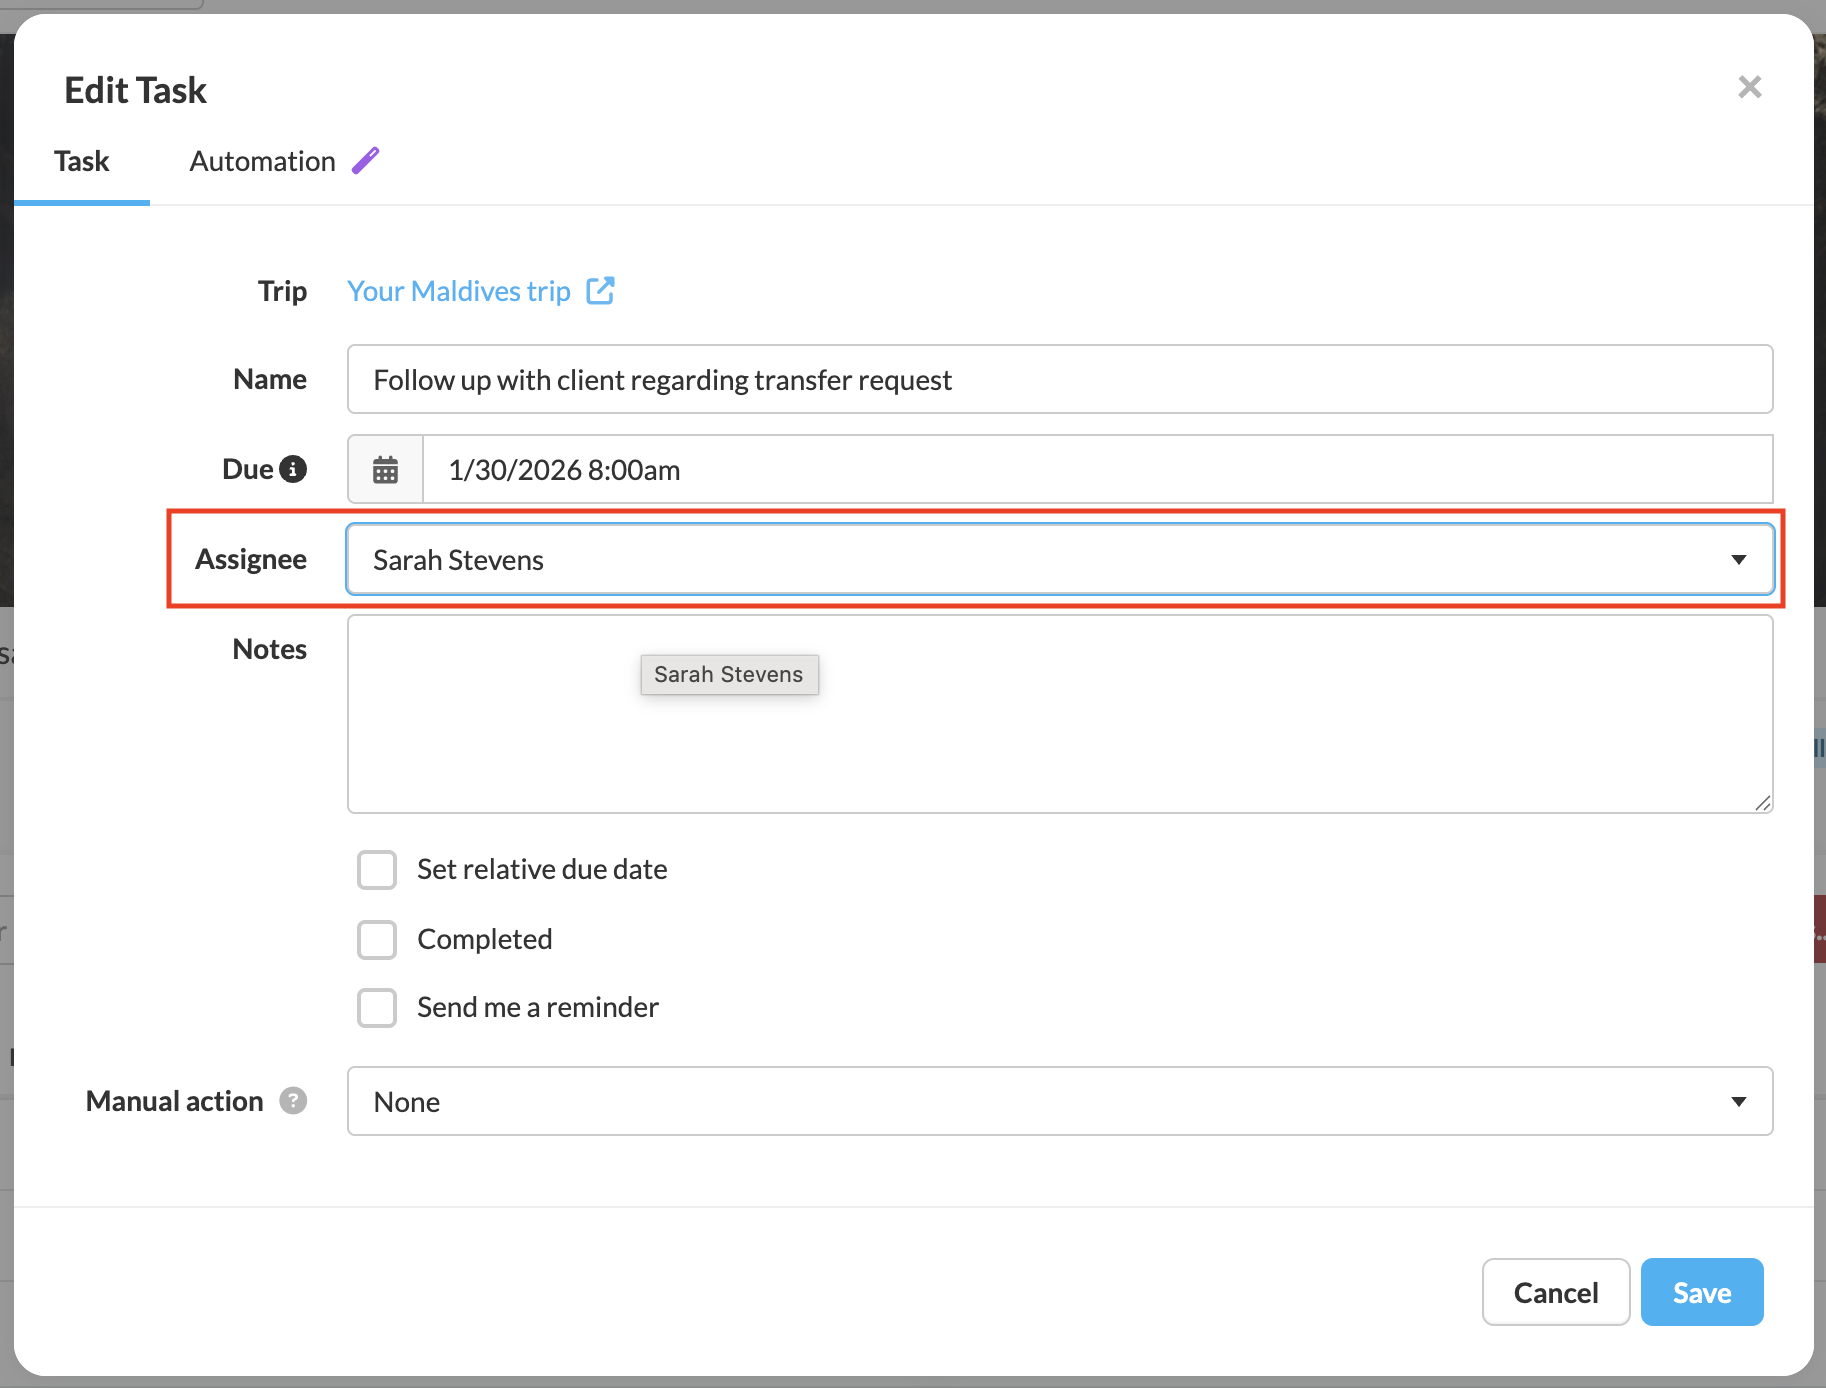
Task: Expand the Manual action dropdown
Action: (1059, 1102)
